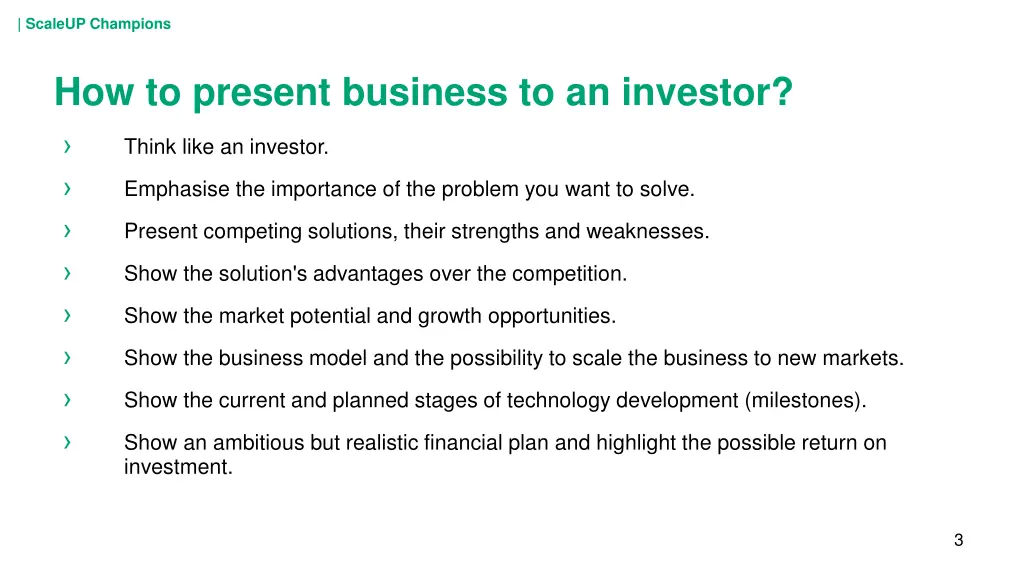Click the chevron bullet beside "Show the solution's advantages"

tap(67, 273)
